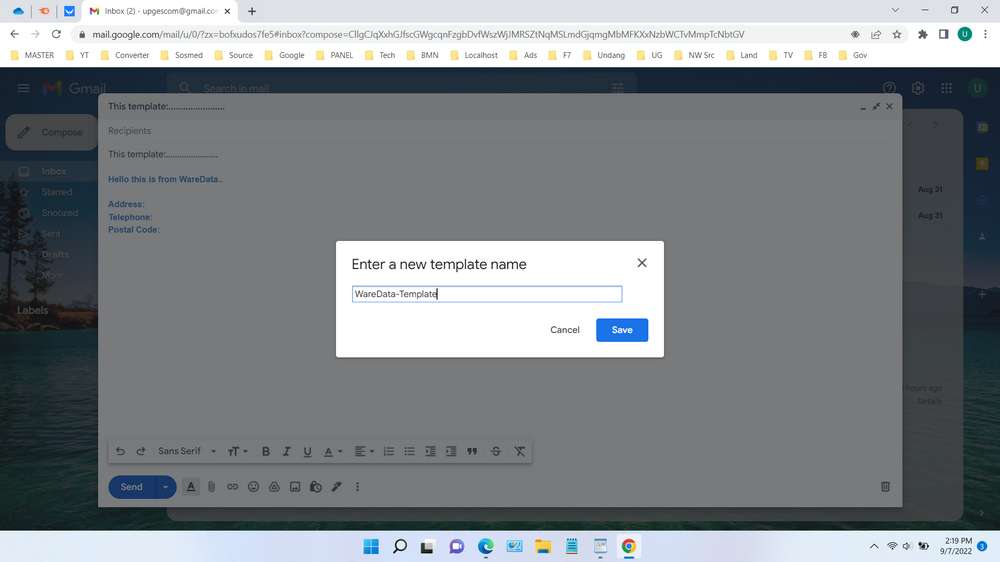
Task: Click the compose subject line
Action: [x=499, y=154]
